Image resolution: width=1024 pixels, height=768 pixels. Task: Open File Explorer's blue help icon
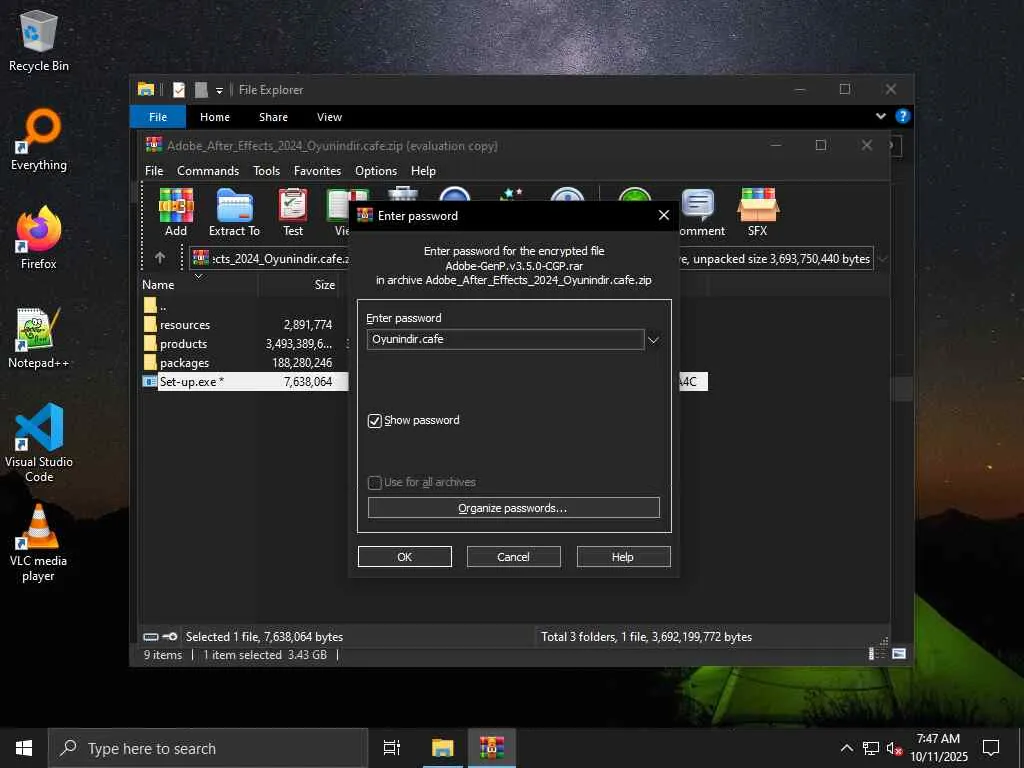tap(903, 116)
